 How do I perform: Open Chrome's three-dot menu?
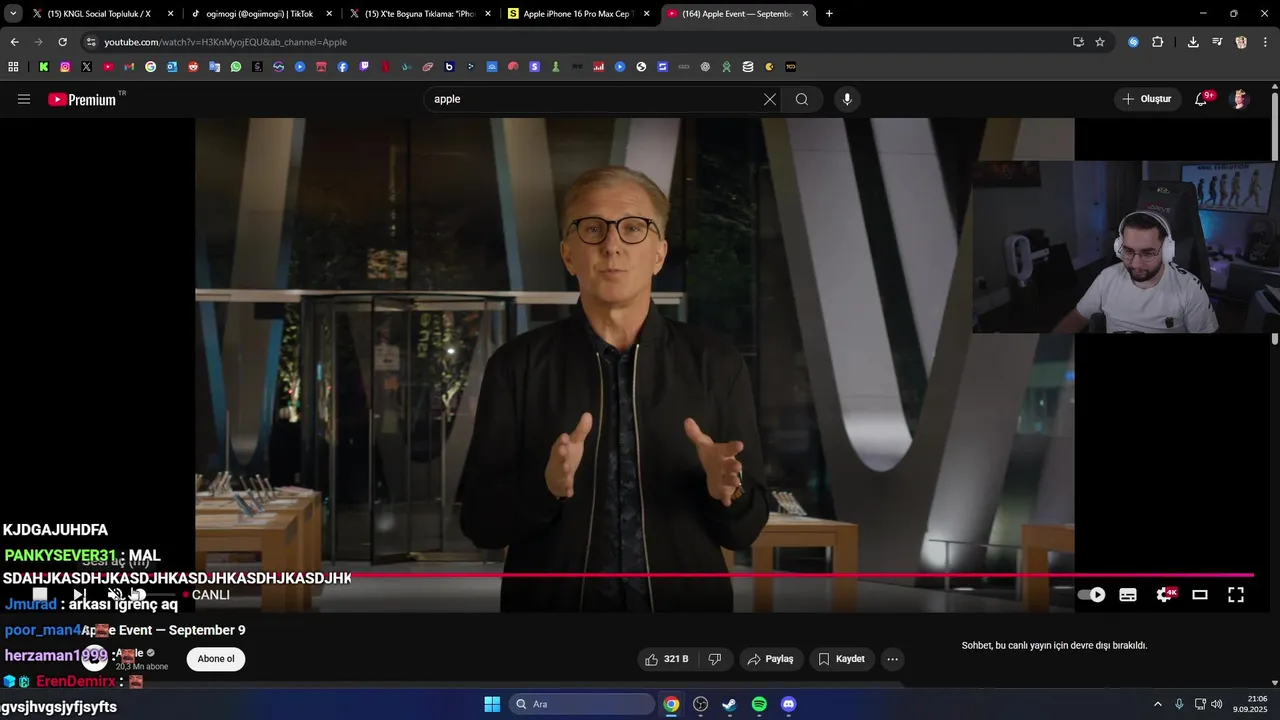coord(1266,42)
